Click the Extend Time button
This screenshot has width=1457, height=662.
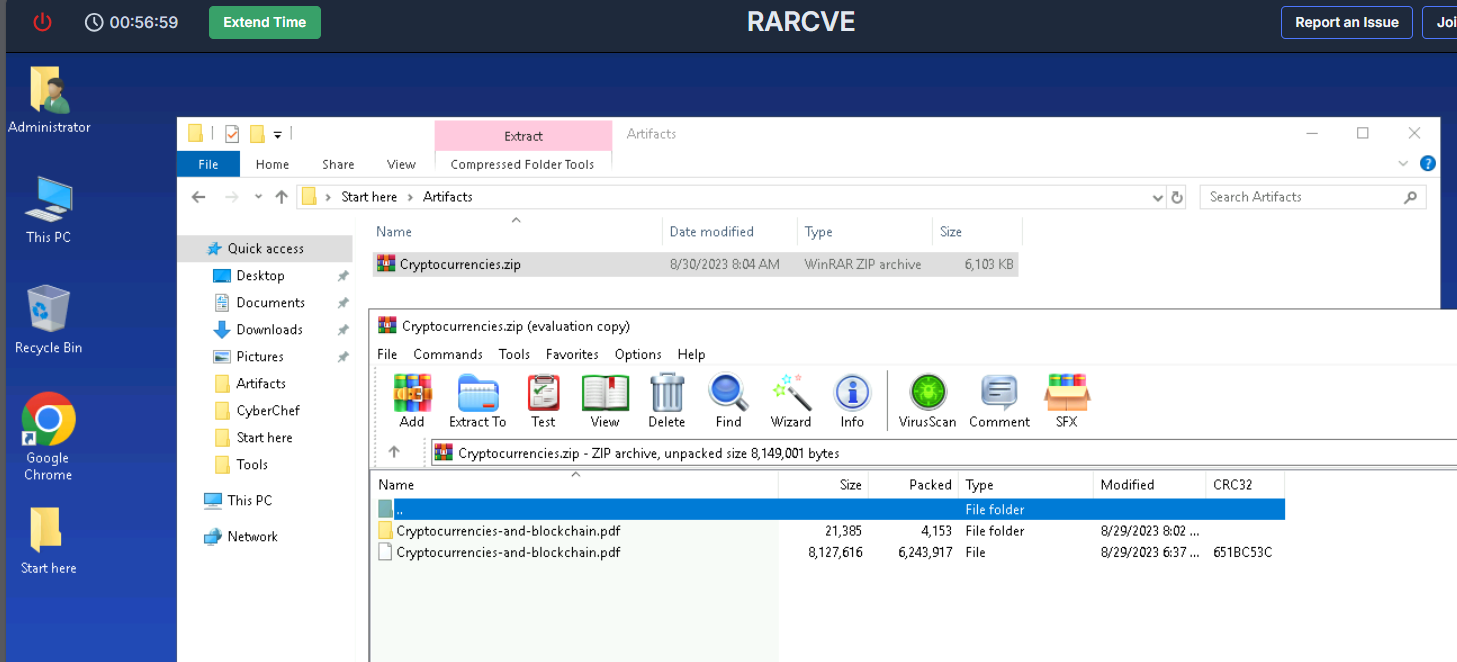point(264,22)
